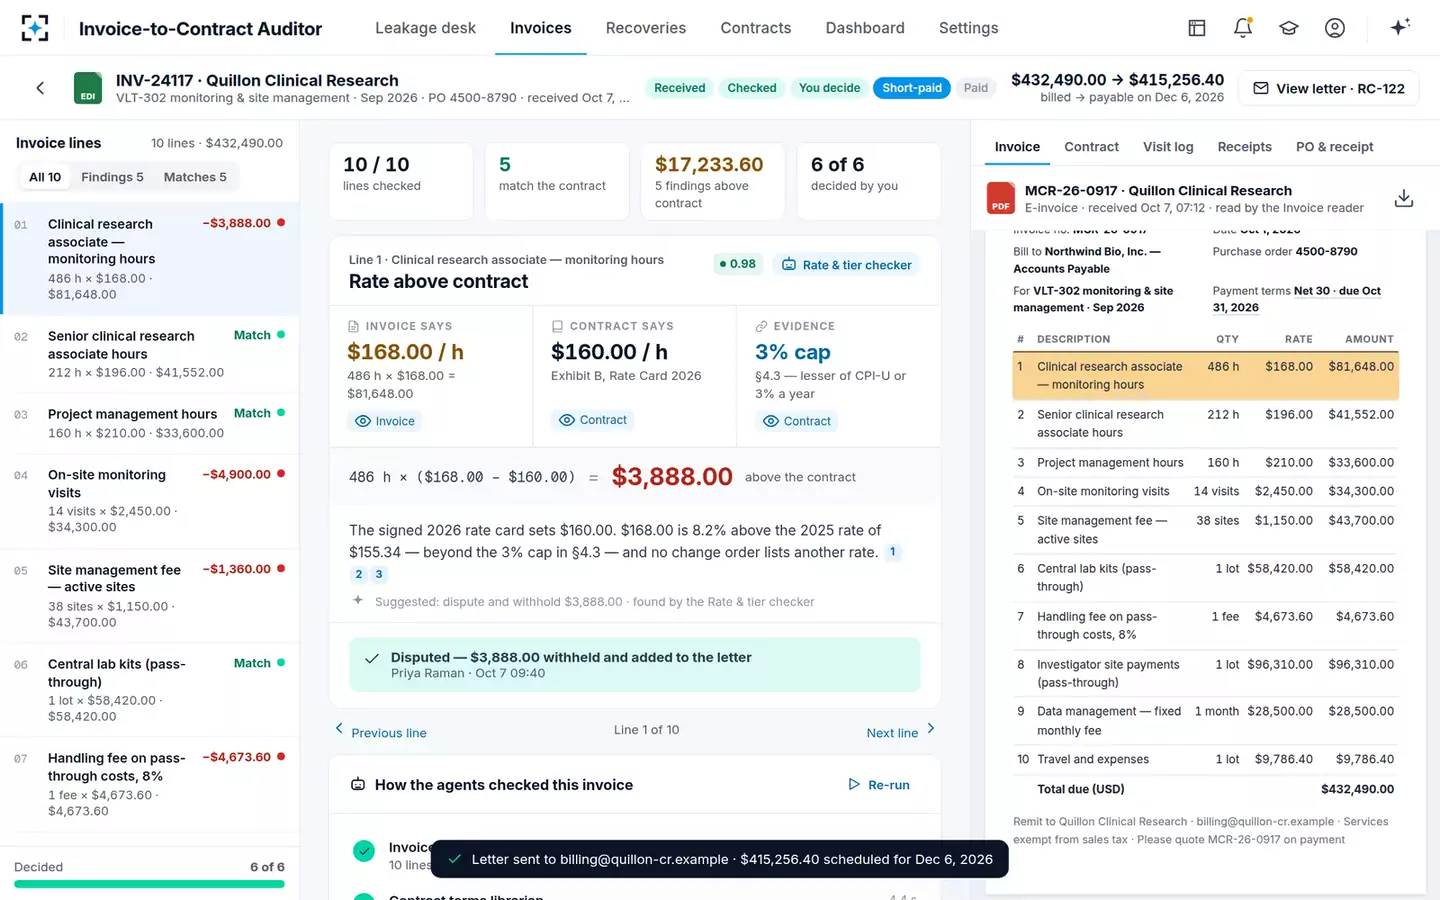This screenshot has height=900, width=1440.
Task: Go to the Previous line
Action: click(x=380, y=732)
